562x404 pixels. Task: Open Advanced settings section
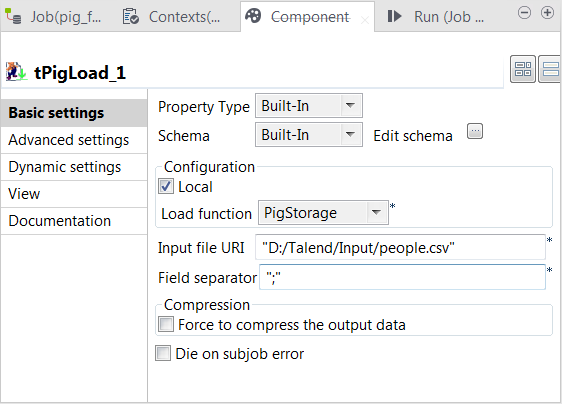point(74,140)
